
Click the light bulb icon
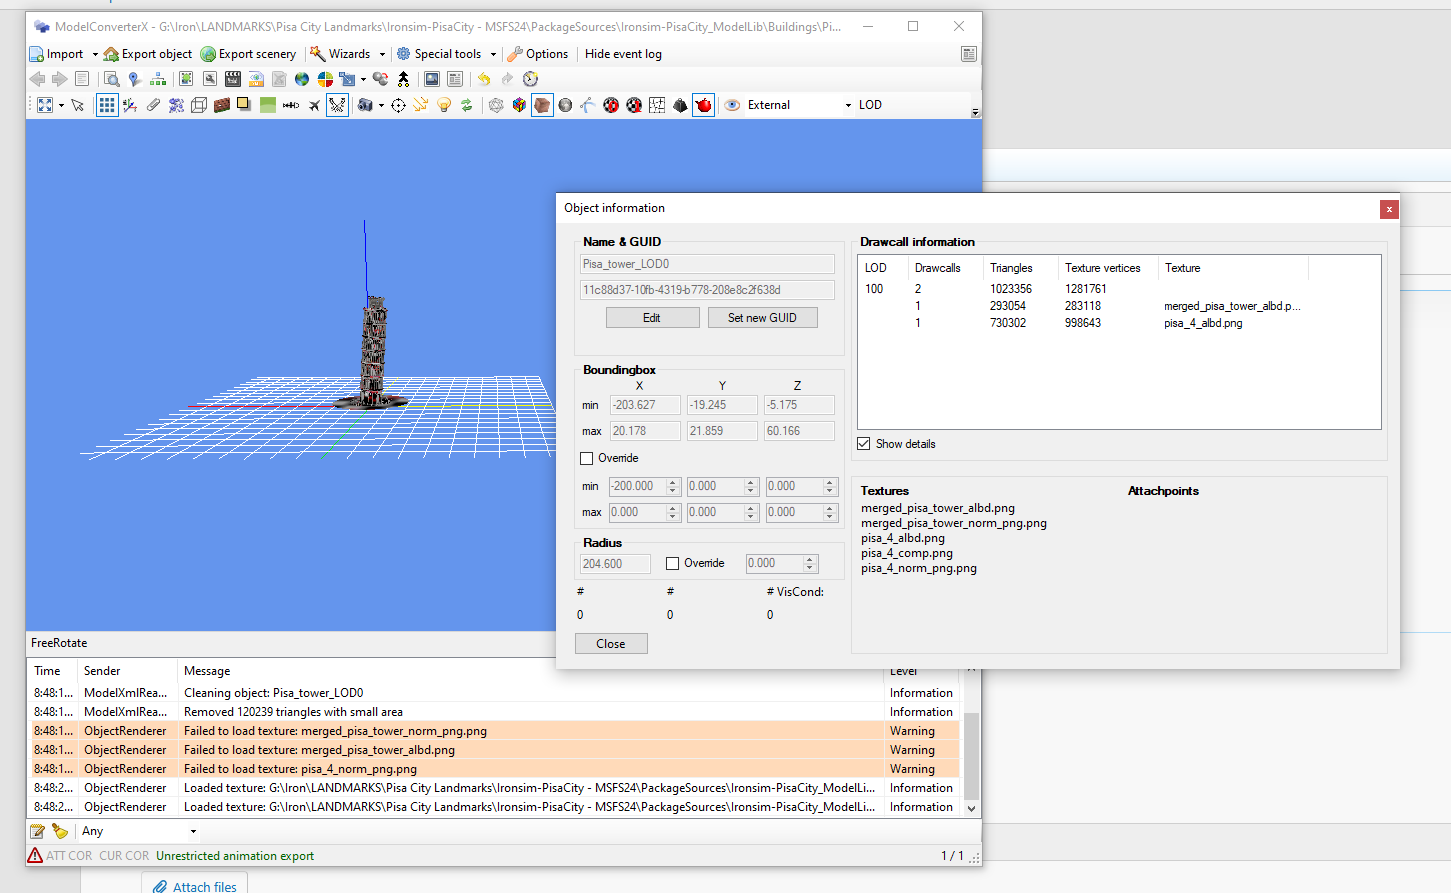click(444, 105)
